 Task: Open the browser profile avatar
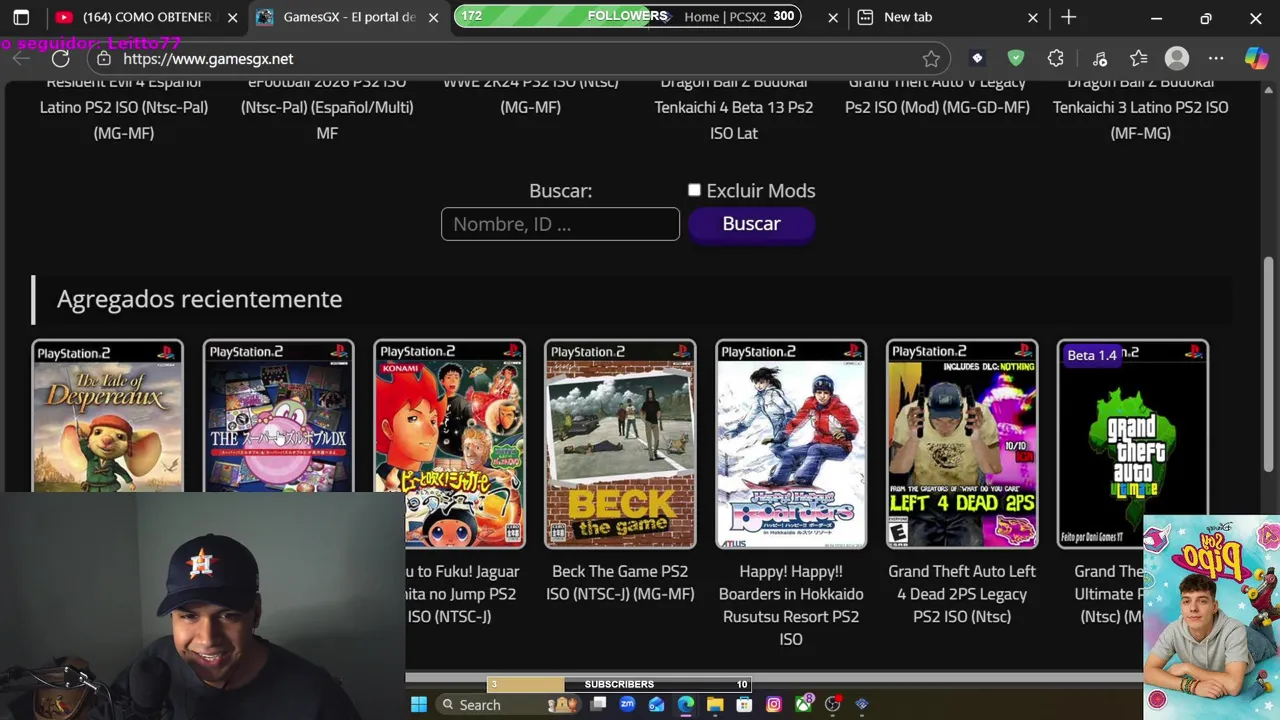(1177, 59)
